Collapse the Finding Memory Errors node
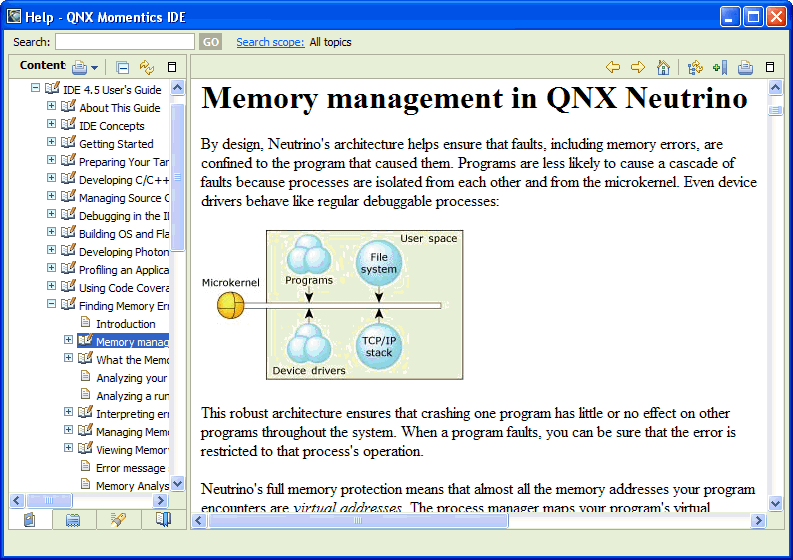 [52, 305]
